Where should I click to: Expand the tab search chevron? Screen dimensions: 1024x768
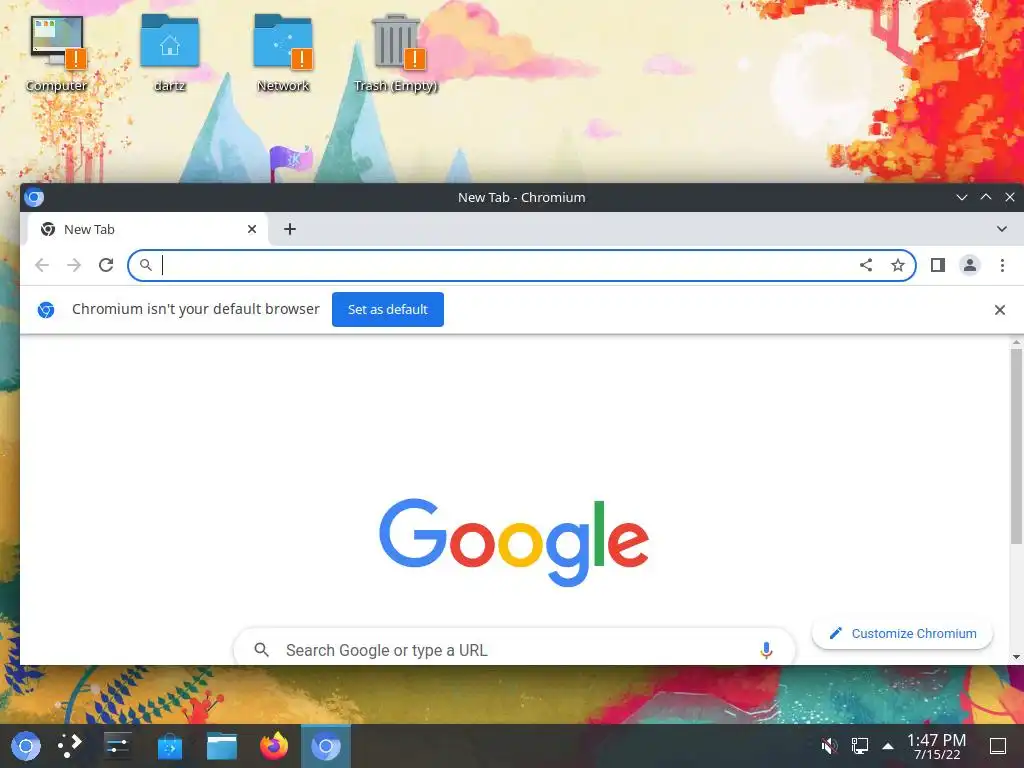1002,229
